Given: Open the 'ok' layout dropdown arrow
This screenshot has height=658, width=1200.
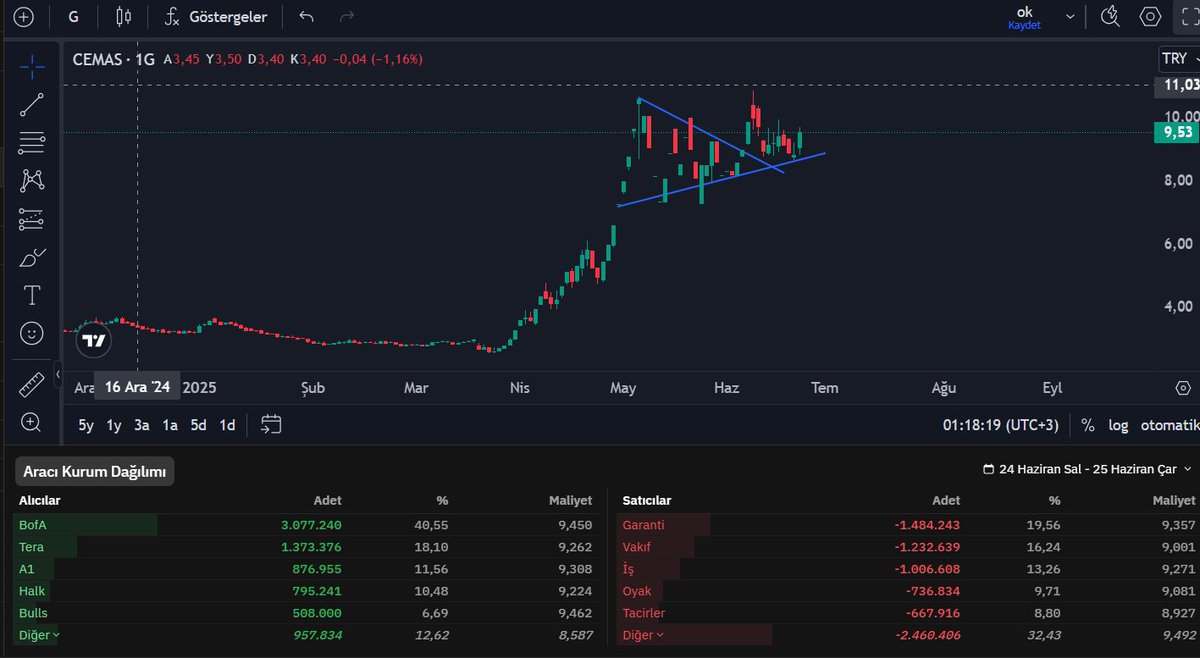Looking at the screenshot, I should [1071, 17].
